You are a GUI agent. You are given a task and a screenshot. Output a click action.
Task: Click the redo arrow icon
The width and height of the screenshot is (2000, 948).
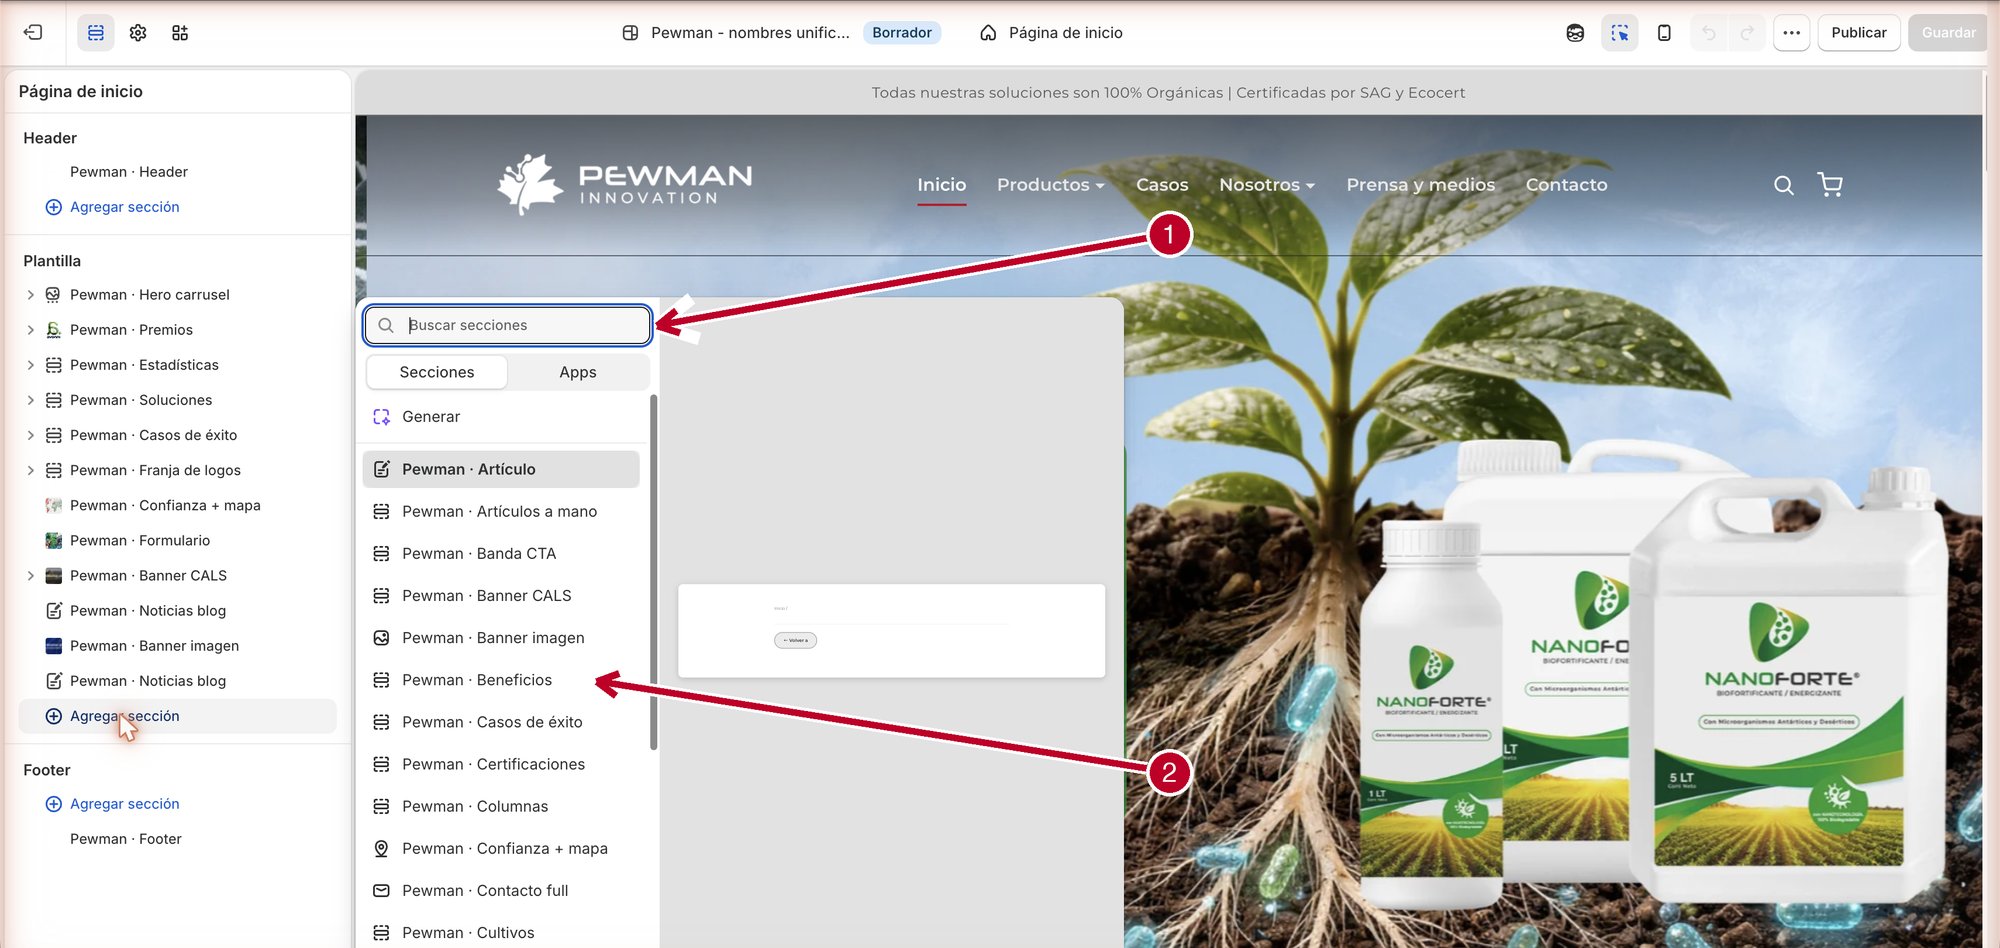pos(1747,33)
